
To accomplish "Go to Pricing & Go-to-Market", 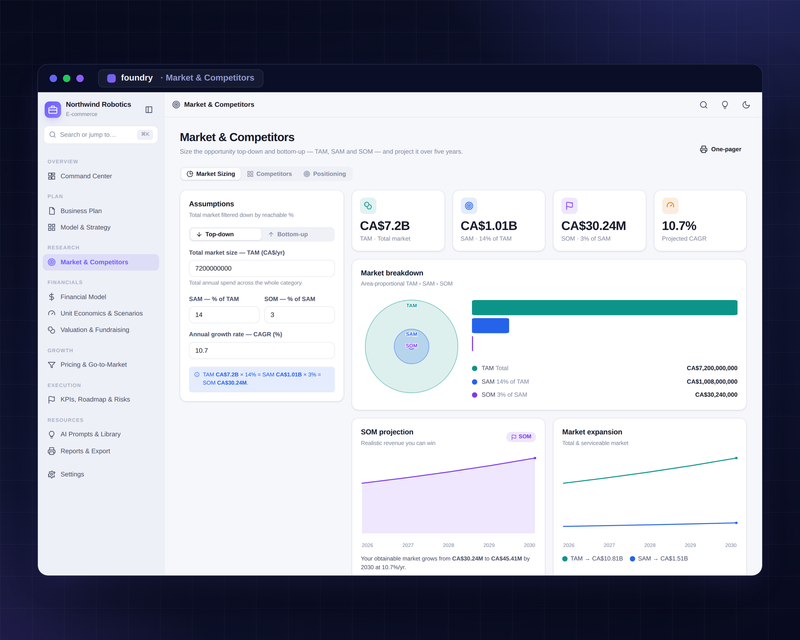I will [101, 364].
